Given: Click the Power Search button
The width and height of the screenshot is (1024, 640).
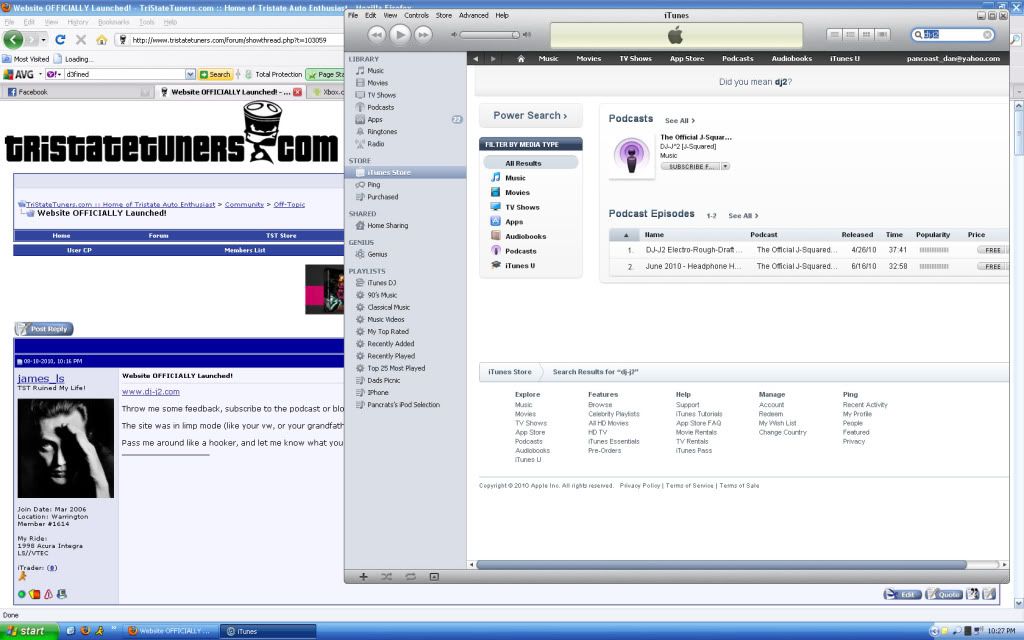Looking at the screenshot, I should pos(530,116).
